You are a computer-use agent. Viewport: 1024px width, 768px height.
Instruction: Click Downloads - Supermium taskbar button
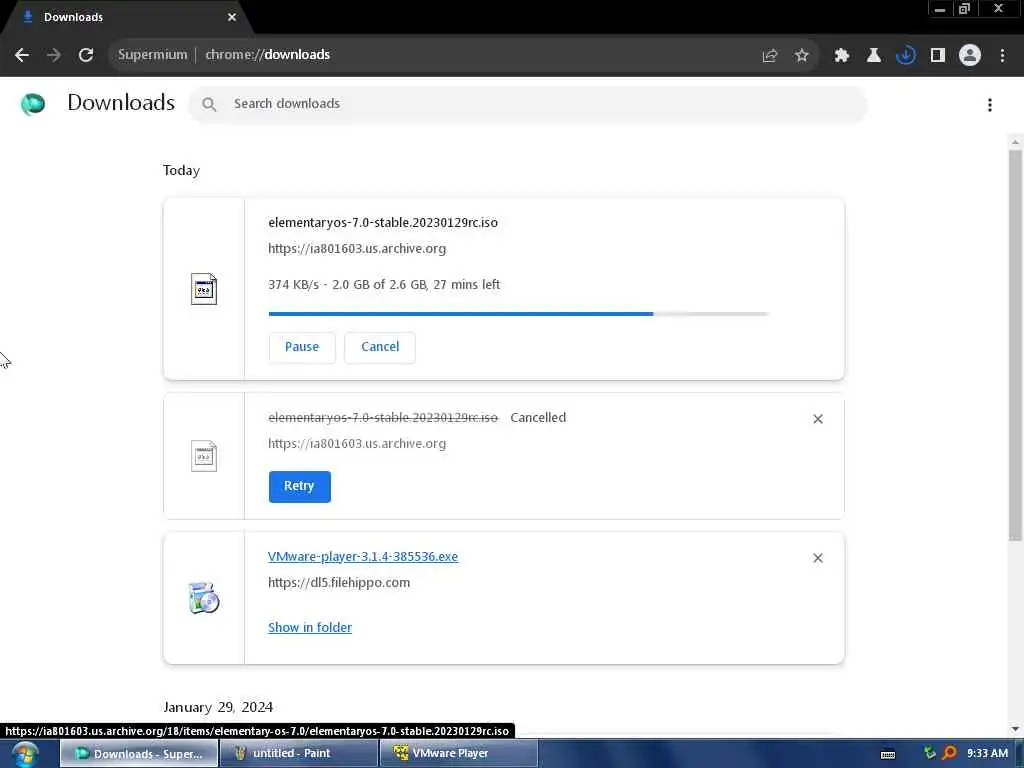(x=139, y=754)
